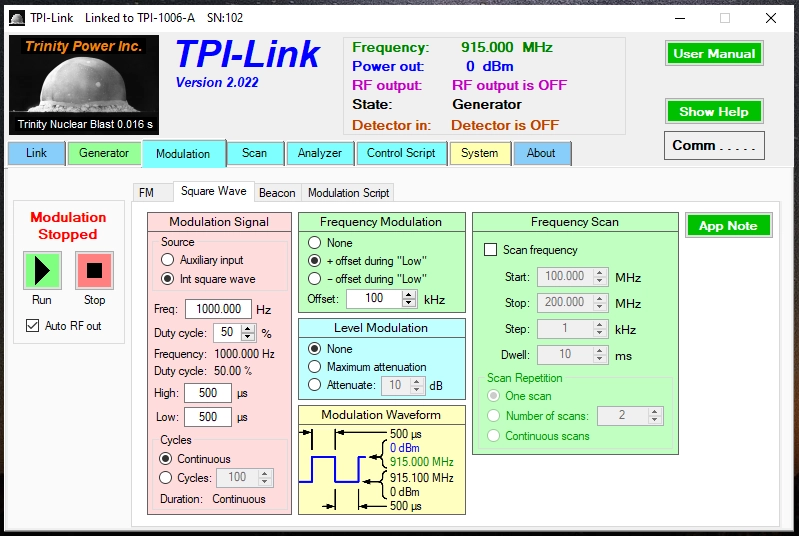This screenshot has width=799, height=536.
Task: Choose + offset during "Low" option
Action: click(314, 260)
